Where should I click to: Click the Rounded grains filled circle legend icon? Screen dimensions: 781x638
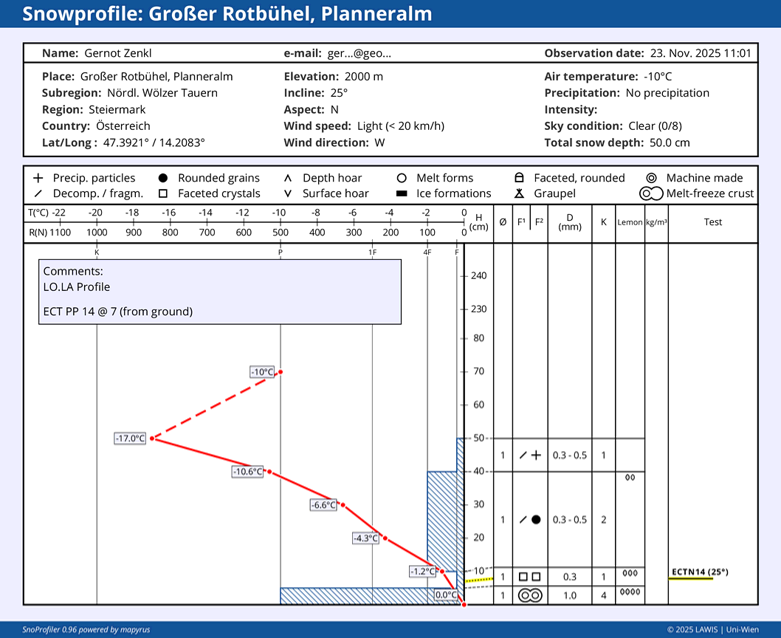163,178
